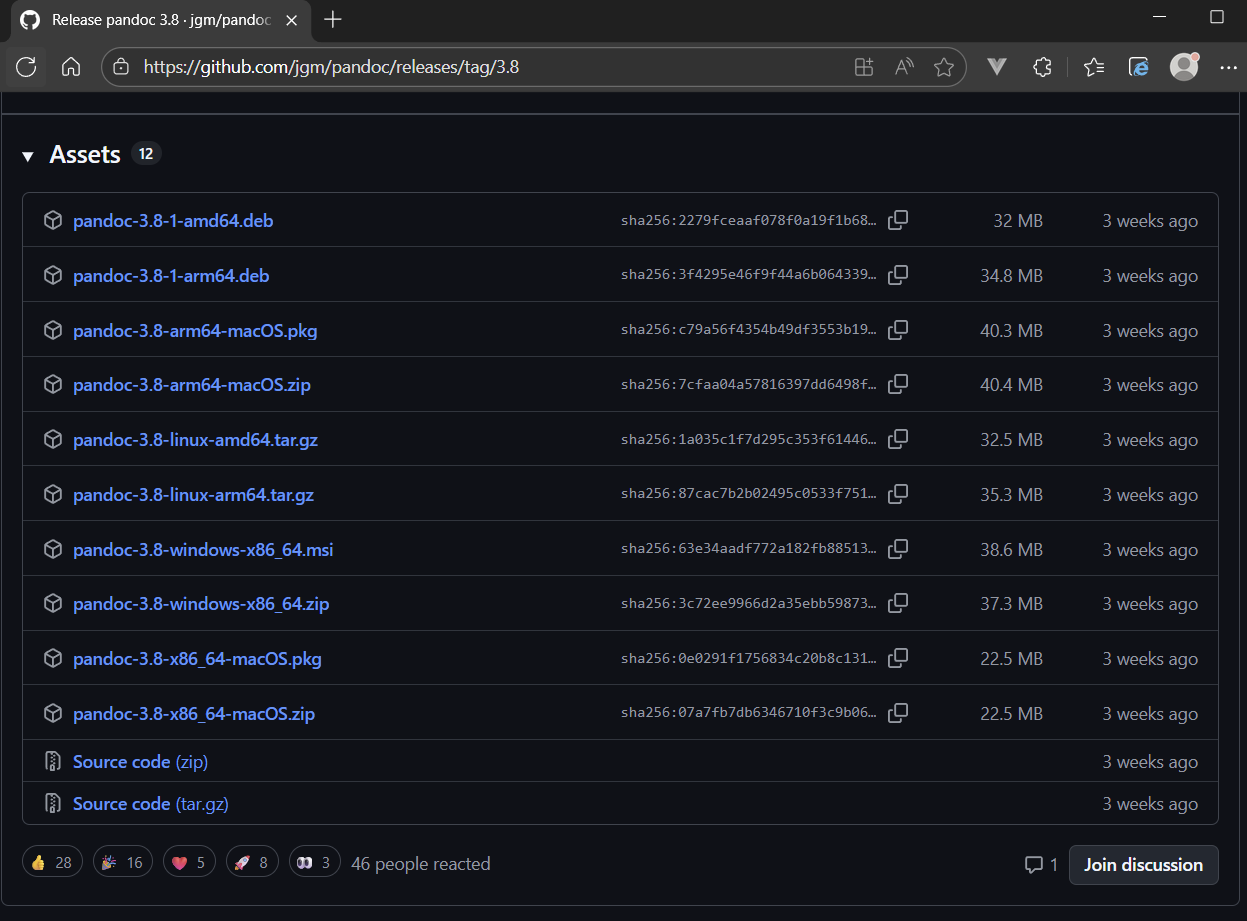The height and width of the screenshot is (921, 1247).
Task: Download pandoc-3.8-1-amd64.deb
Action: point(173,221)
